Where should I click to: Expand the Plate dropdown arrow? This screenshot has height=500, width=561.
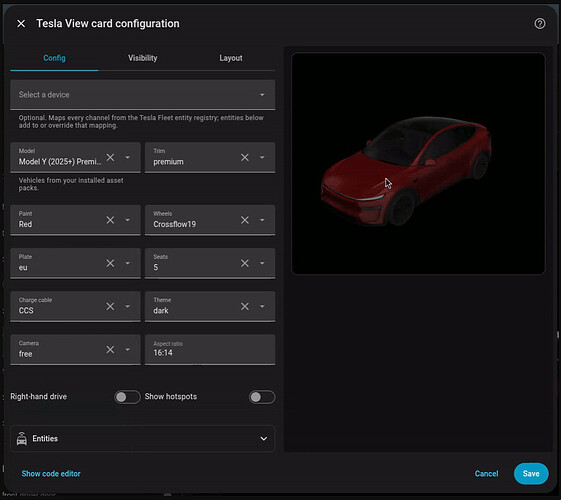[x=127, y=263]
